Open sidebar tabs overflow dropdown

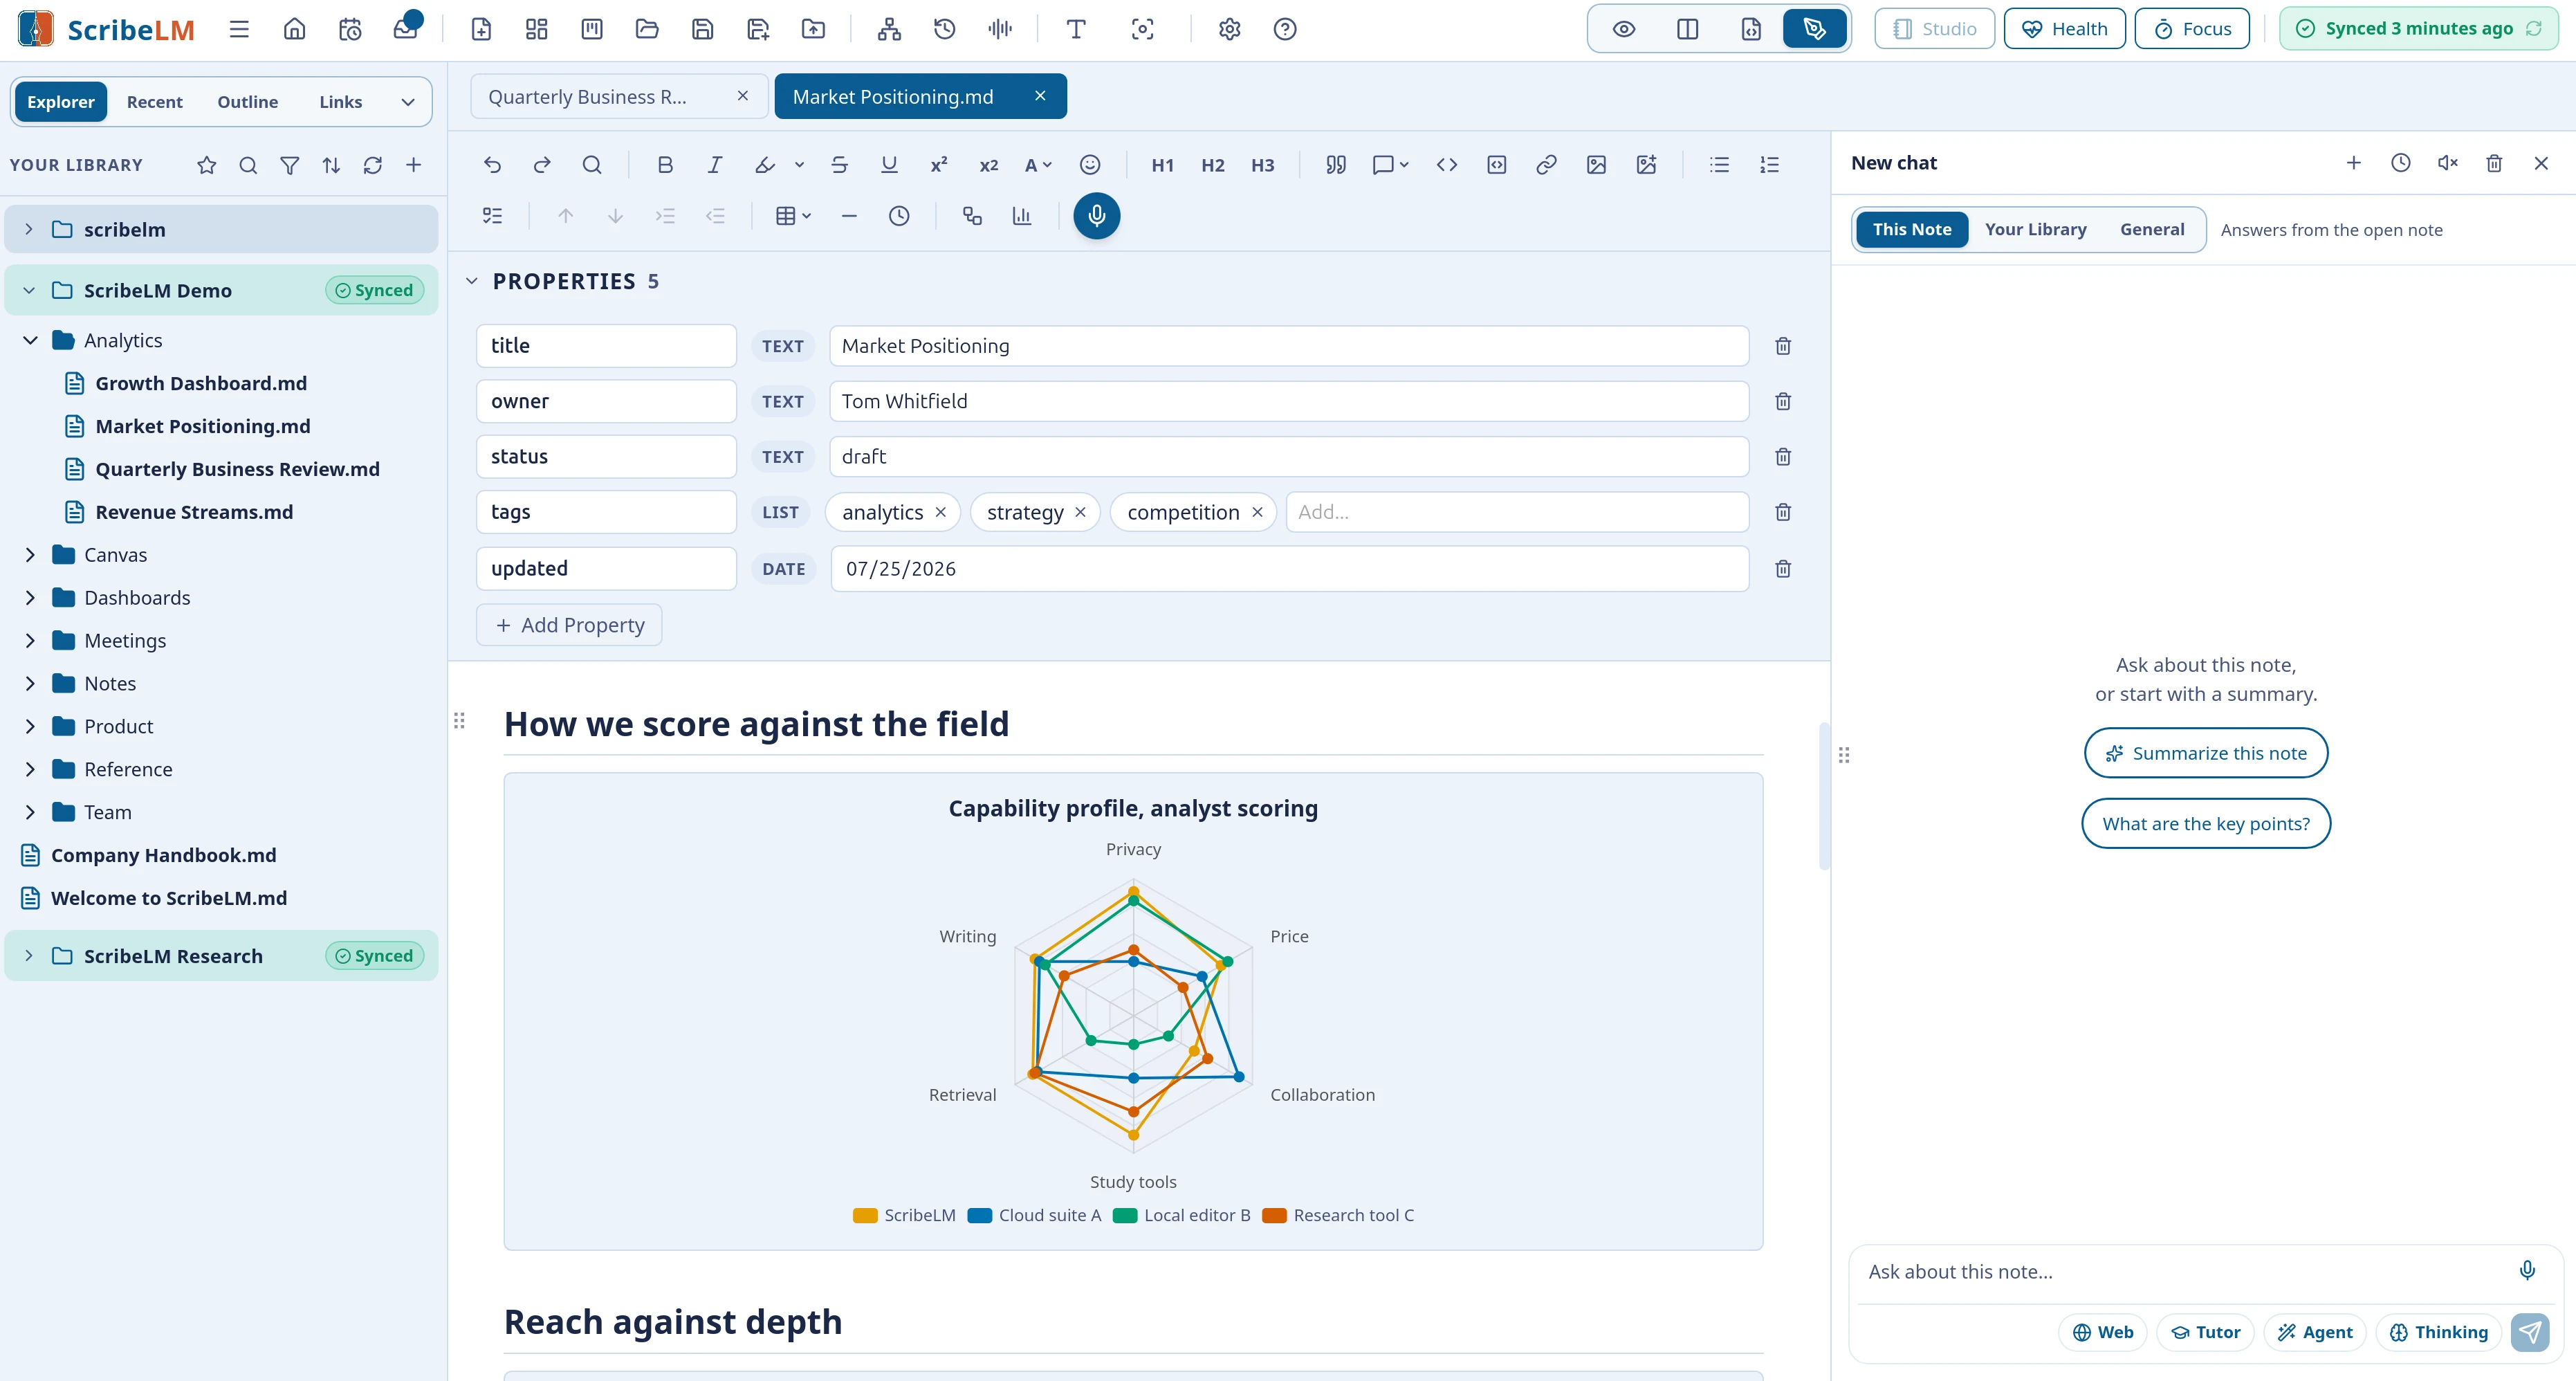coord(408,102)
